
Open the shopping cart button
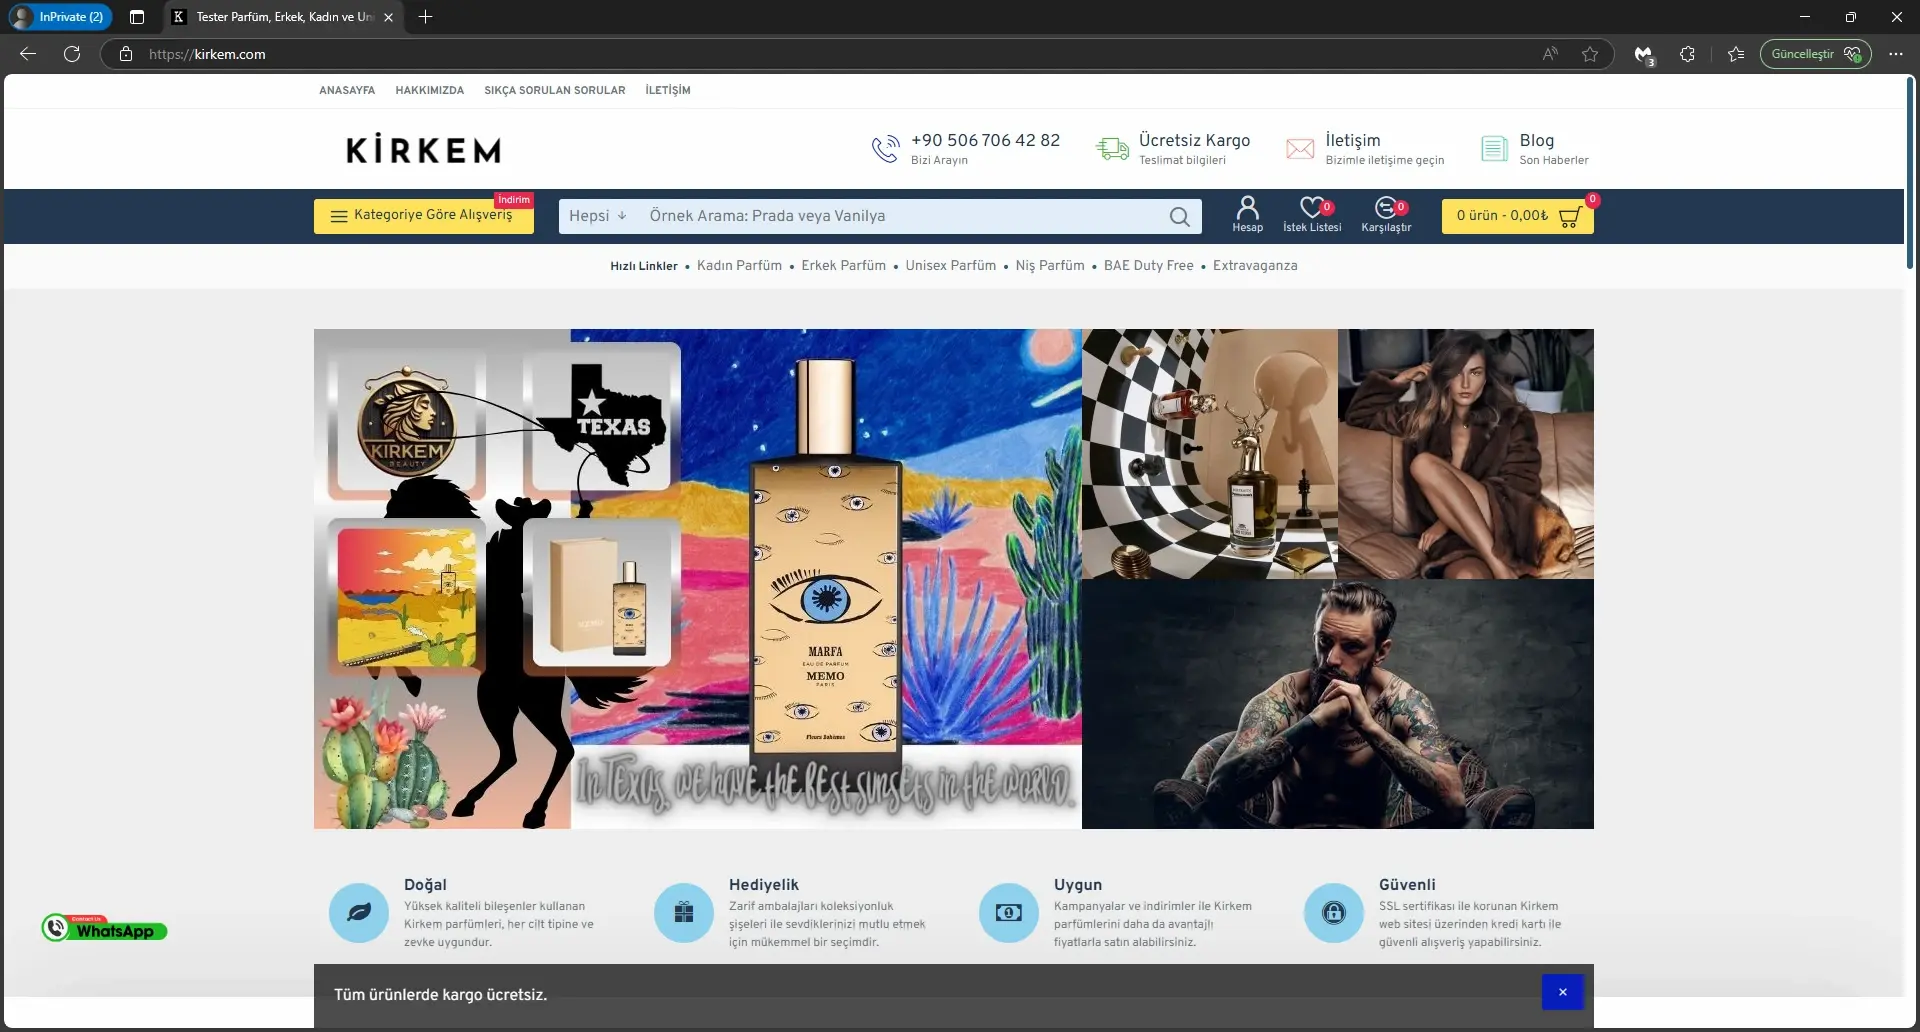(x=1517, y=216)
